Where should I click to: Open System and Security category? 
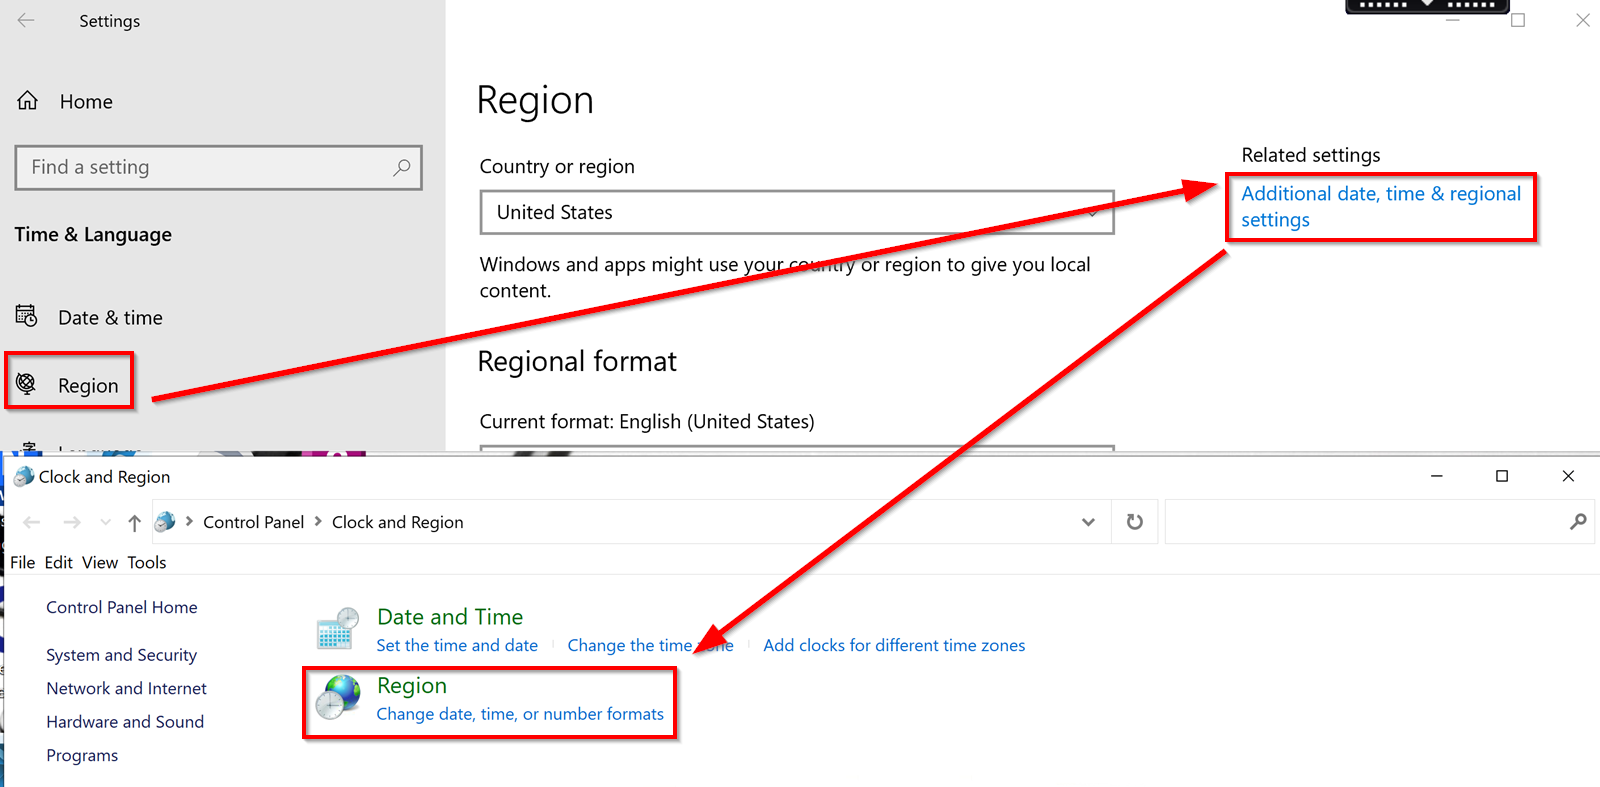122,655
